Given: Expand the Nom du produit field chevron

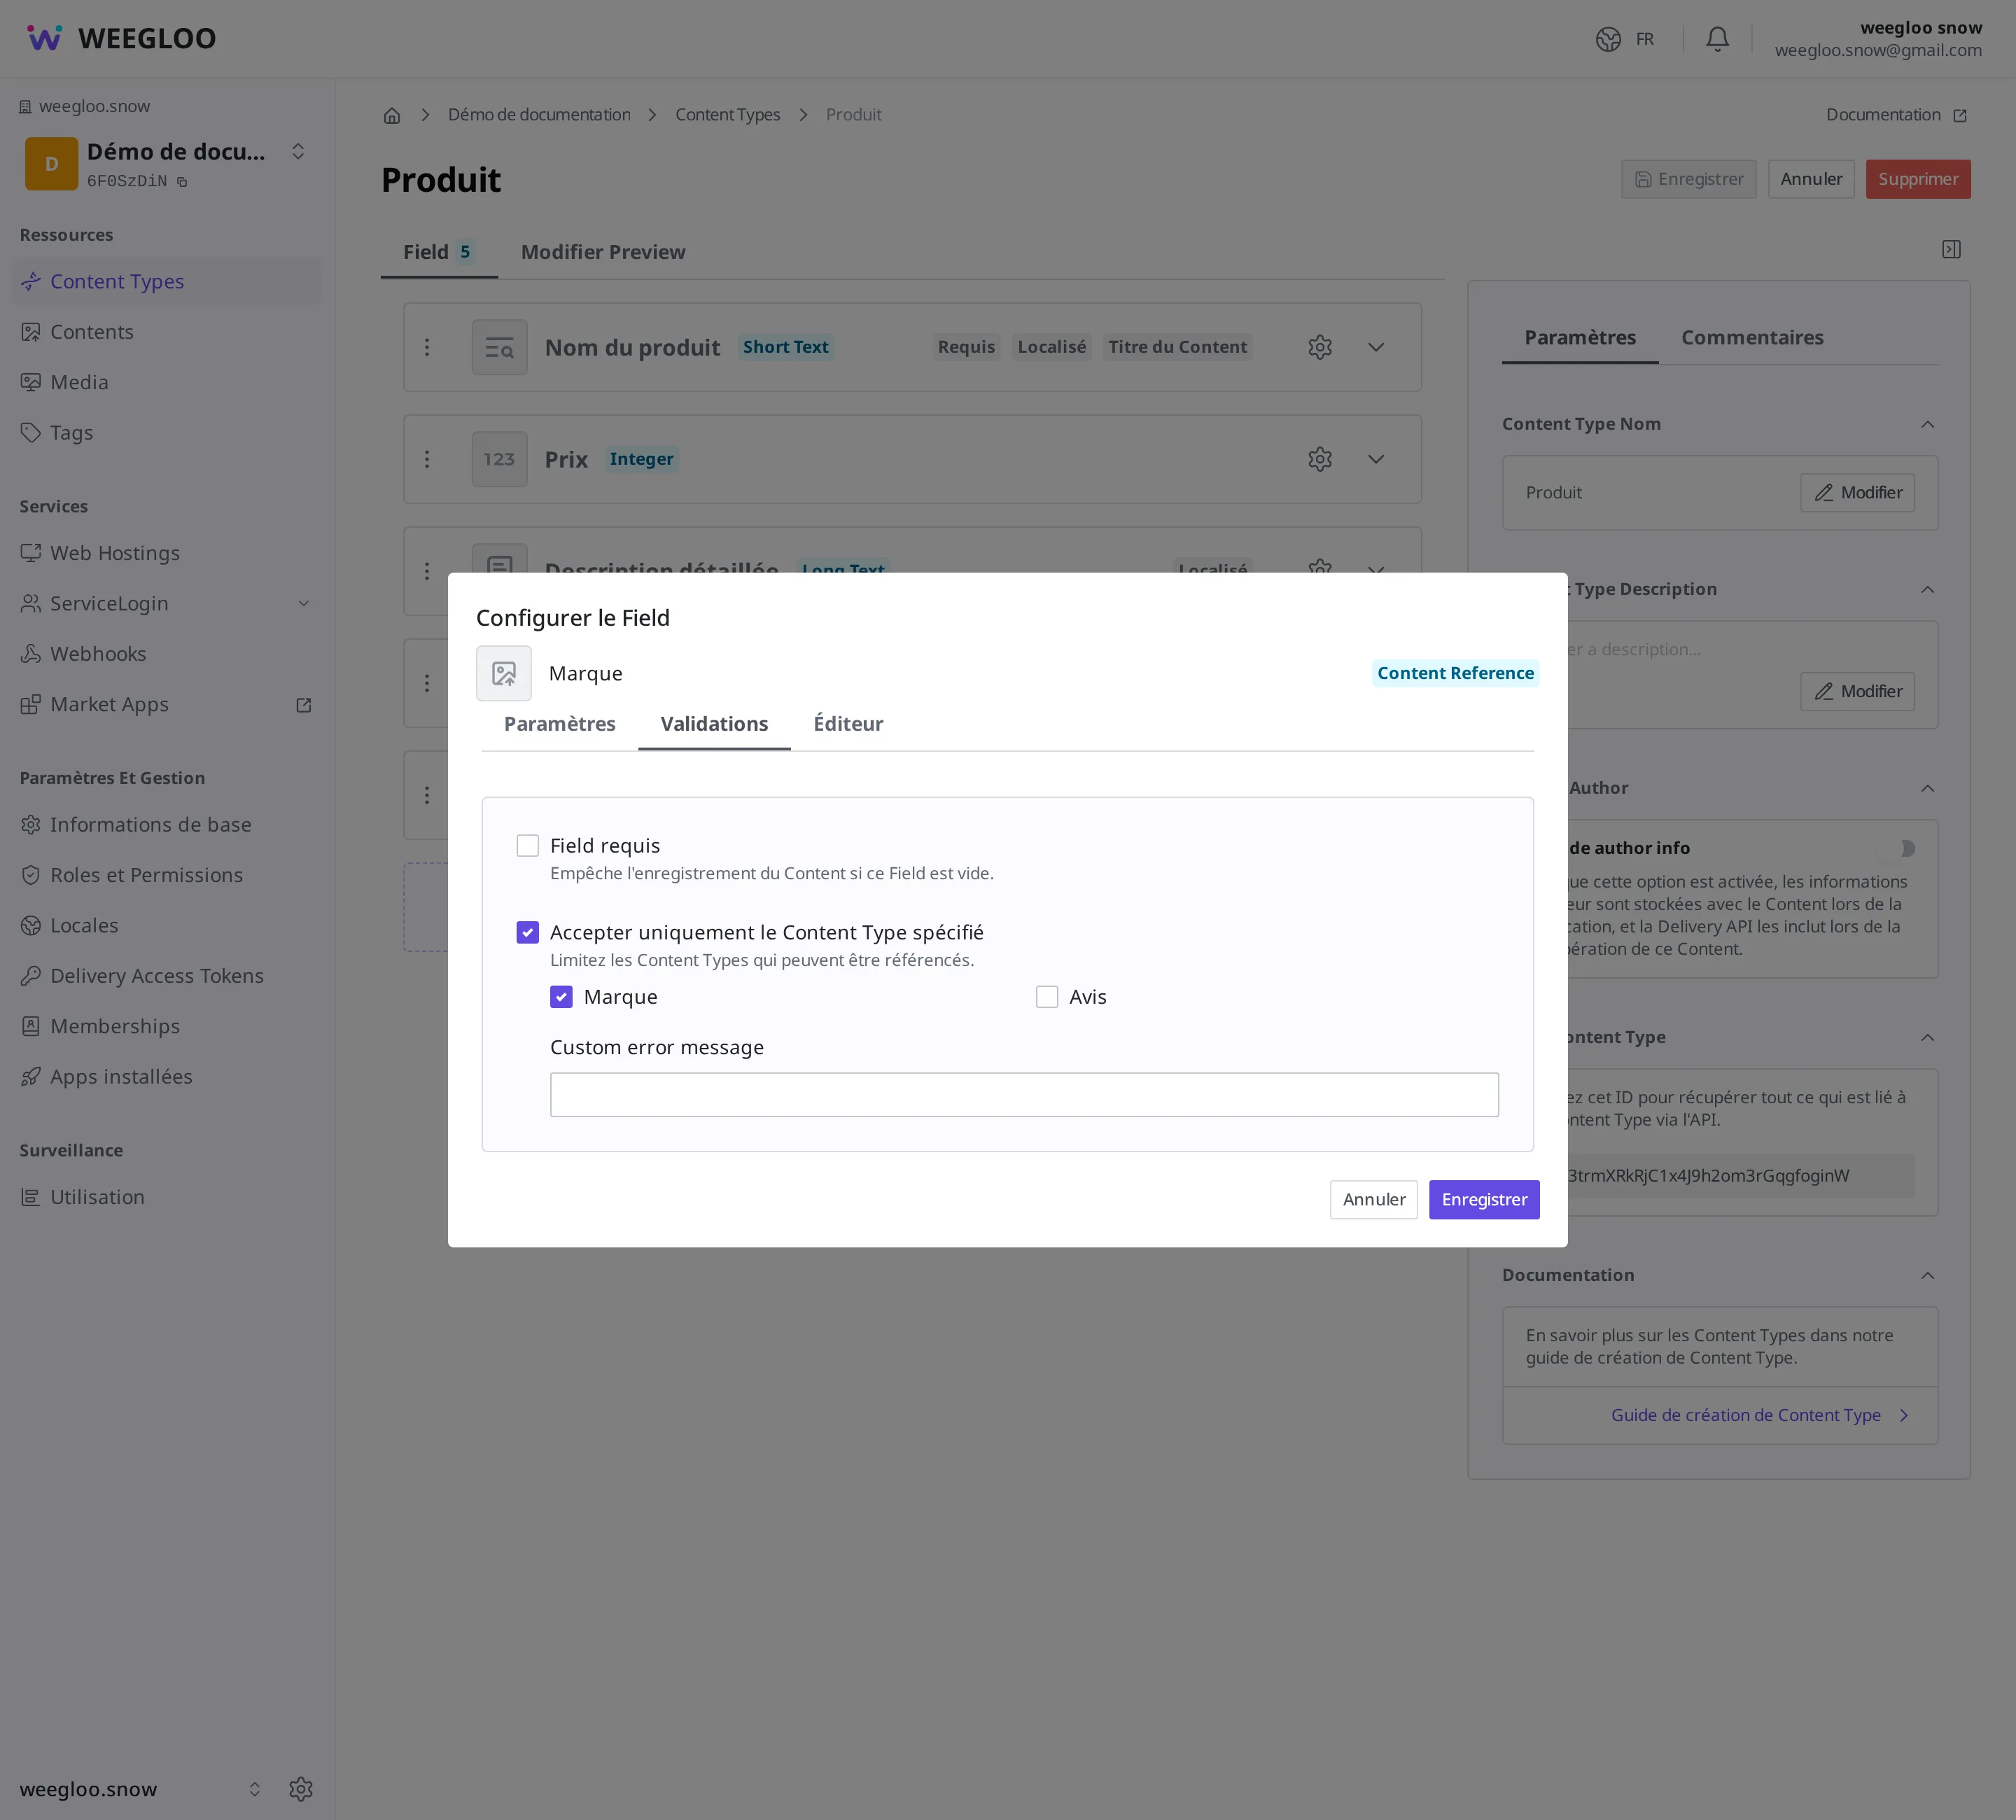Looking at the screenshot, I should click(1376, 347).
